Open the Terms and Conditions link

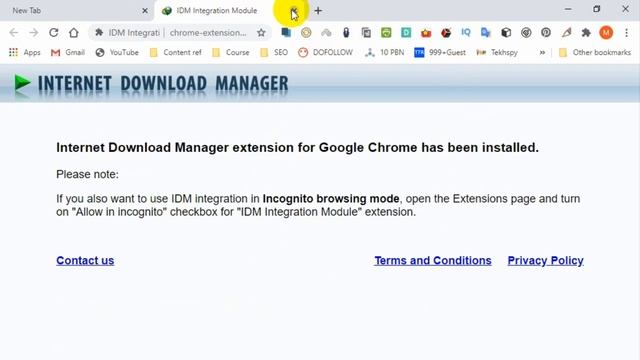(x=433, y=260)
